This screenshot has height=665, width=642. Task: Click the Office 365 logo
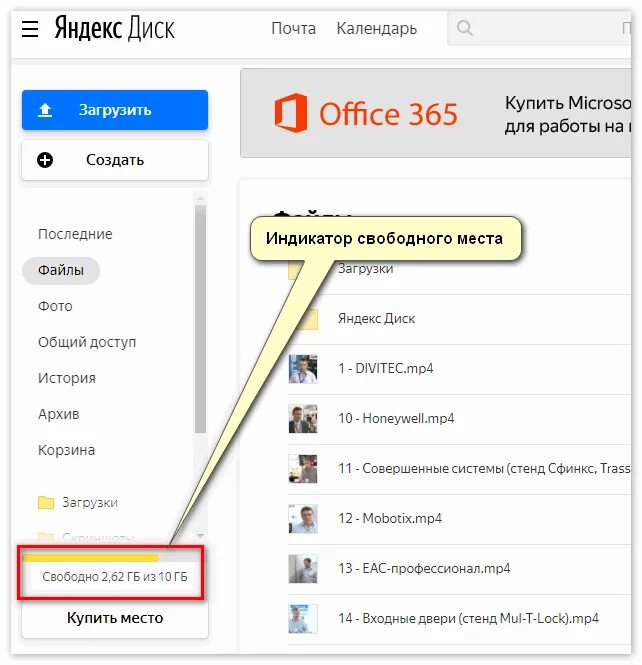point(366,113)
